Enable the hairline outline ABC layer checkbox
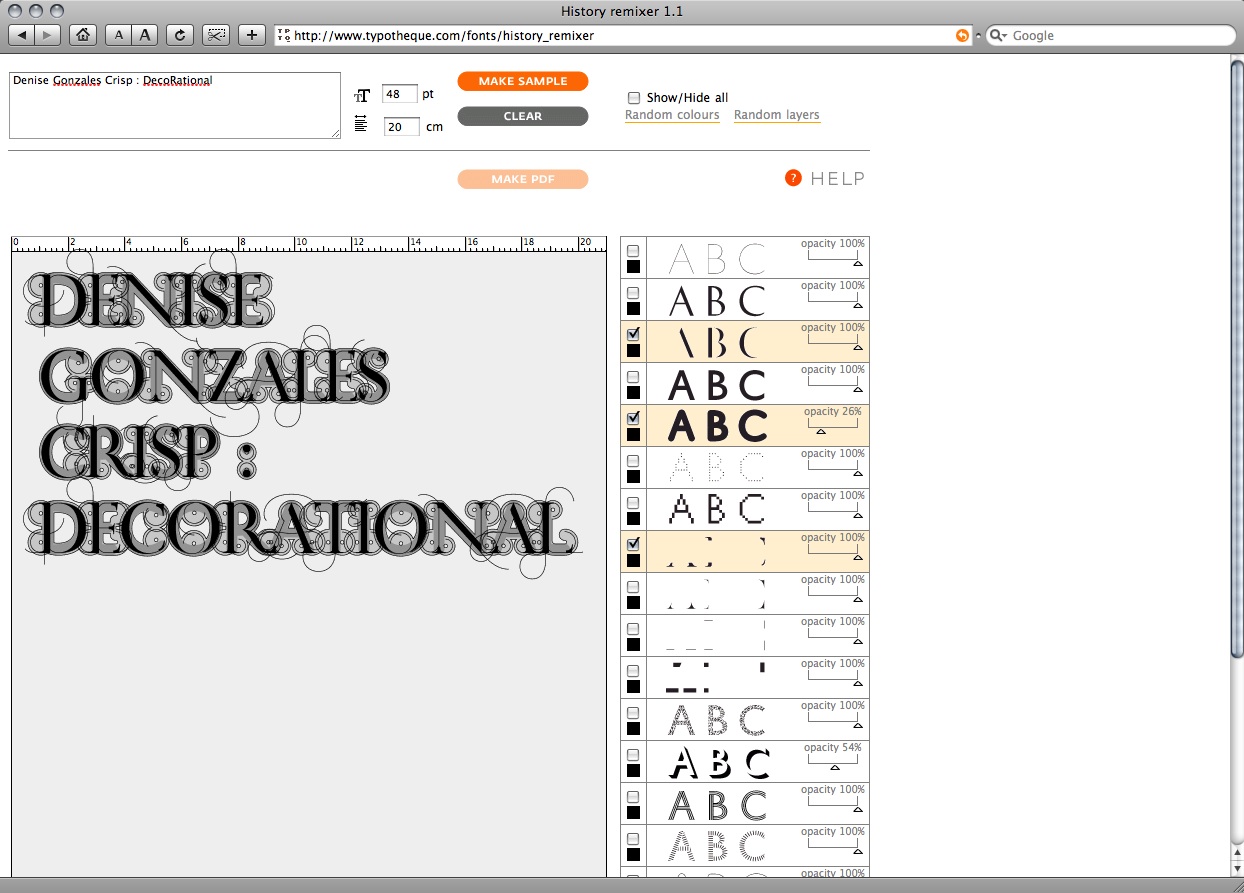Screen dimensions: 1244x893 click(633, 251)
